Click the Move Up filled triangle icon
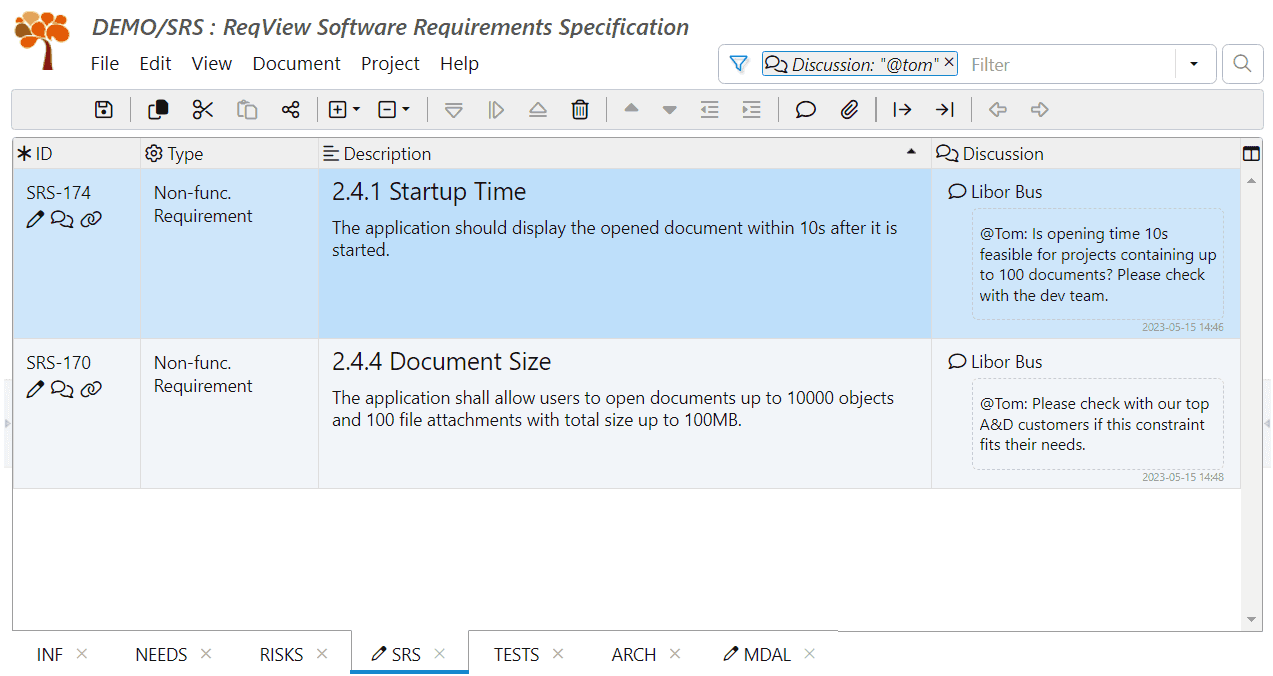Screen dimensions: 1273x676 631,109
